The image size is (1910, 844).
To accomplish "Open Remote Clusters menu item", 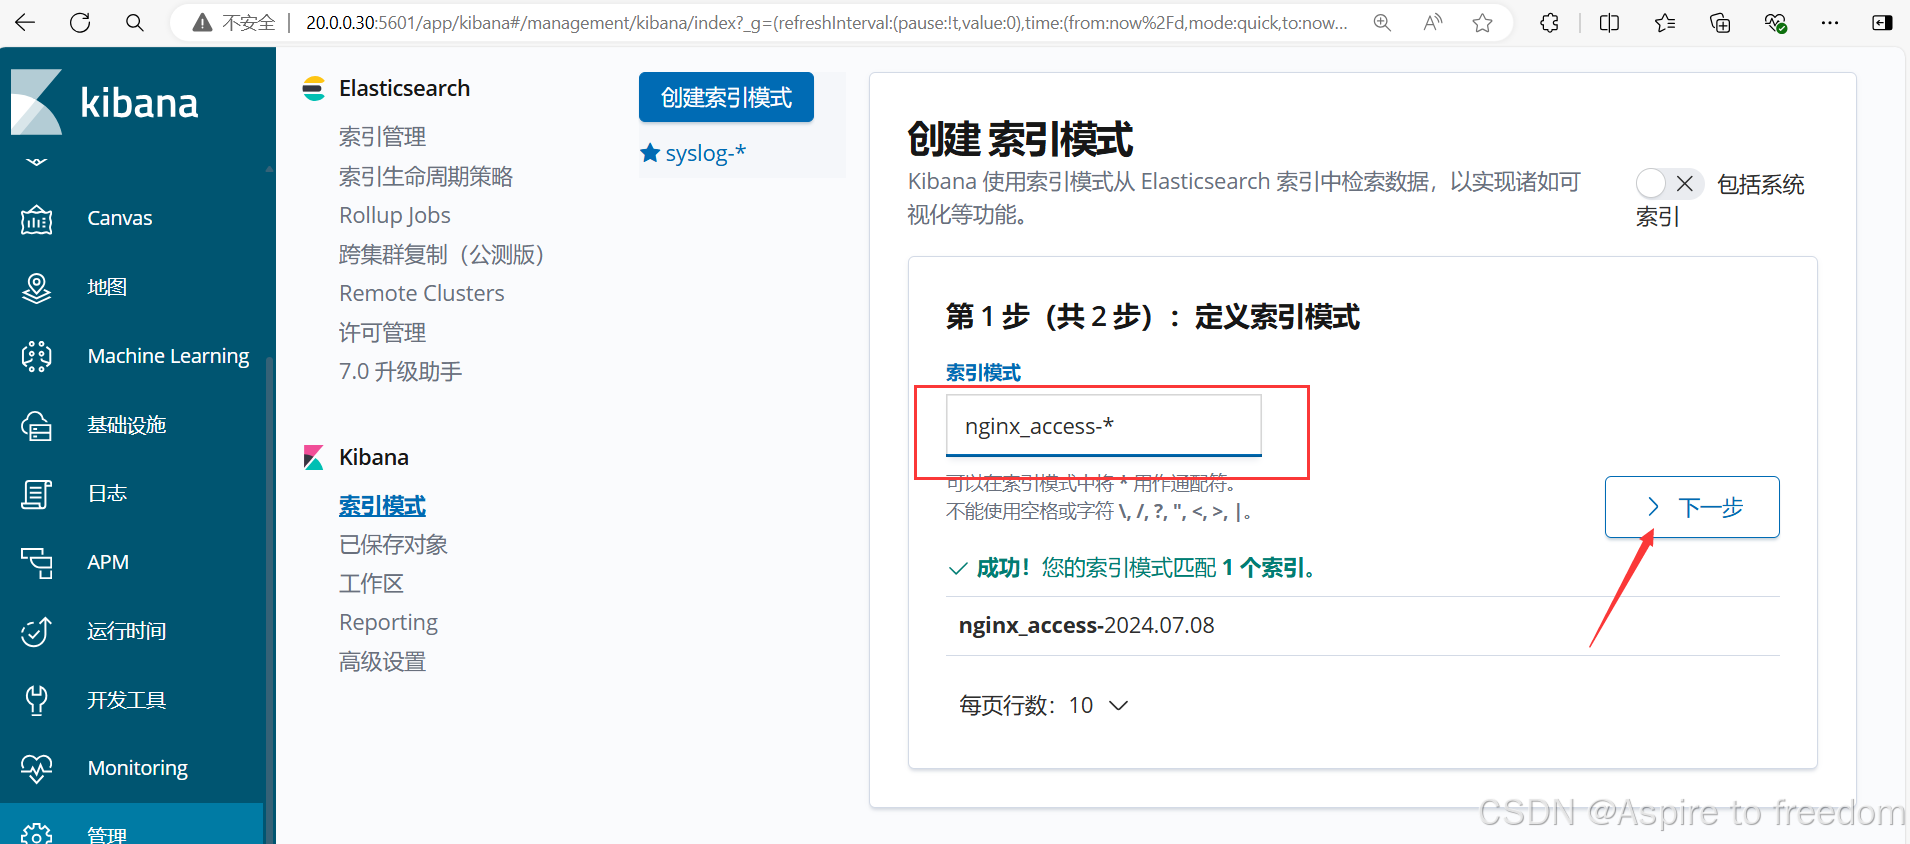I will [422, 293].
